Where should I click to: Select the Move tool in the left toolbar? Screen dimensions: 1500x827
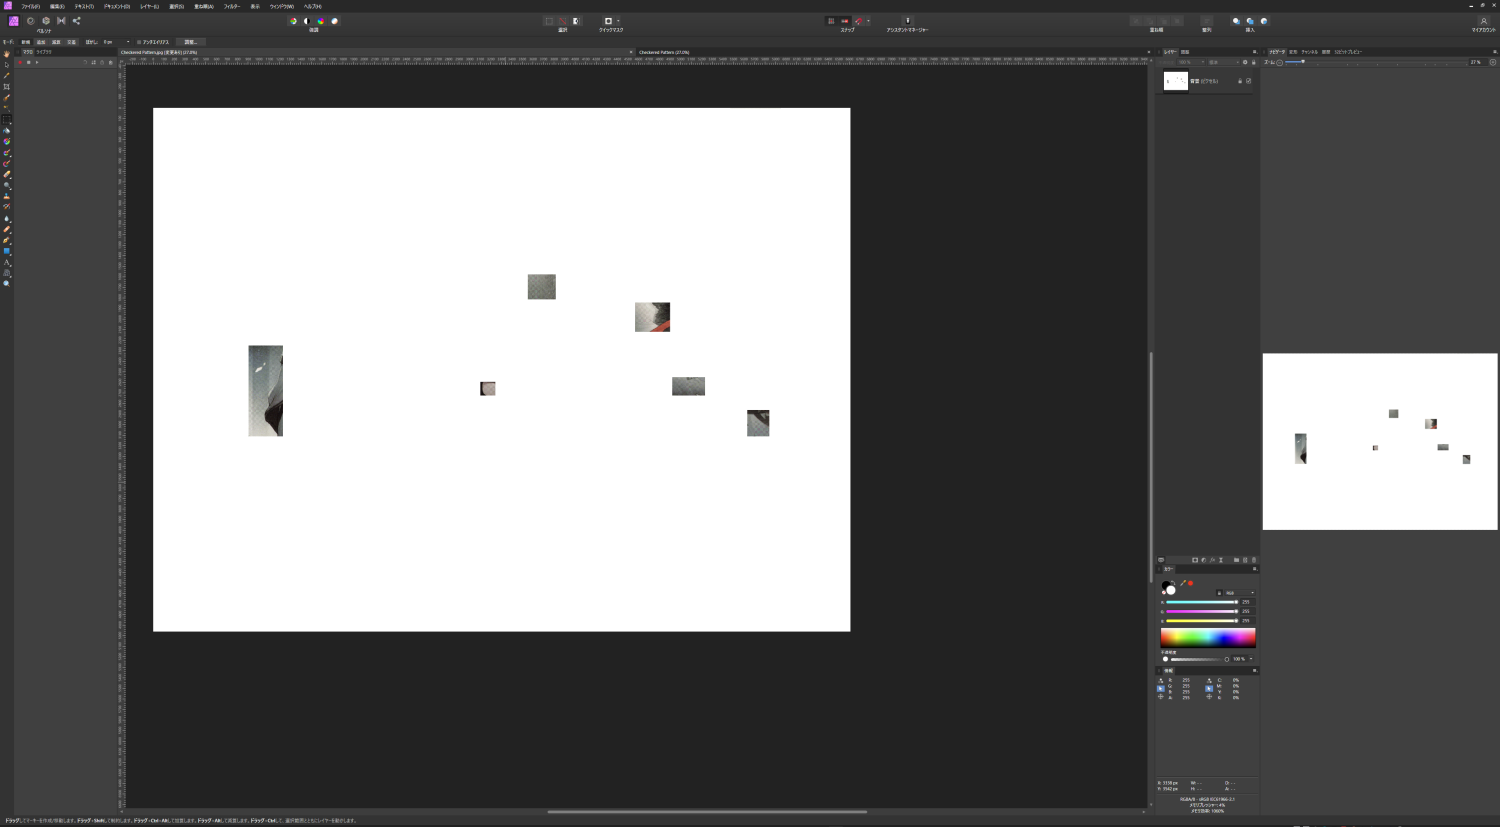pyautogui.click(x=6, y=67)
